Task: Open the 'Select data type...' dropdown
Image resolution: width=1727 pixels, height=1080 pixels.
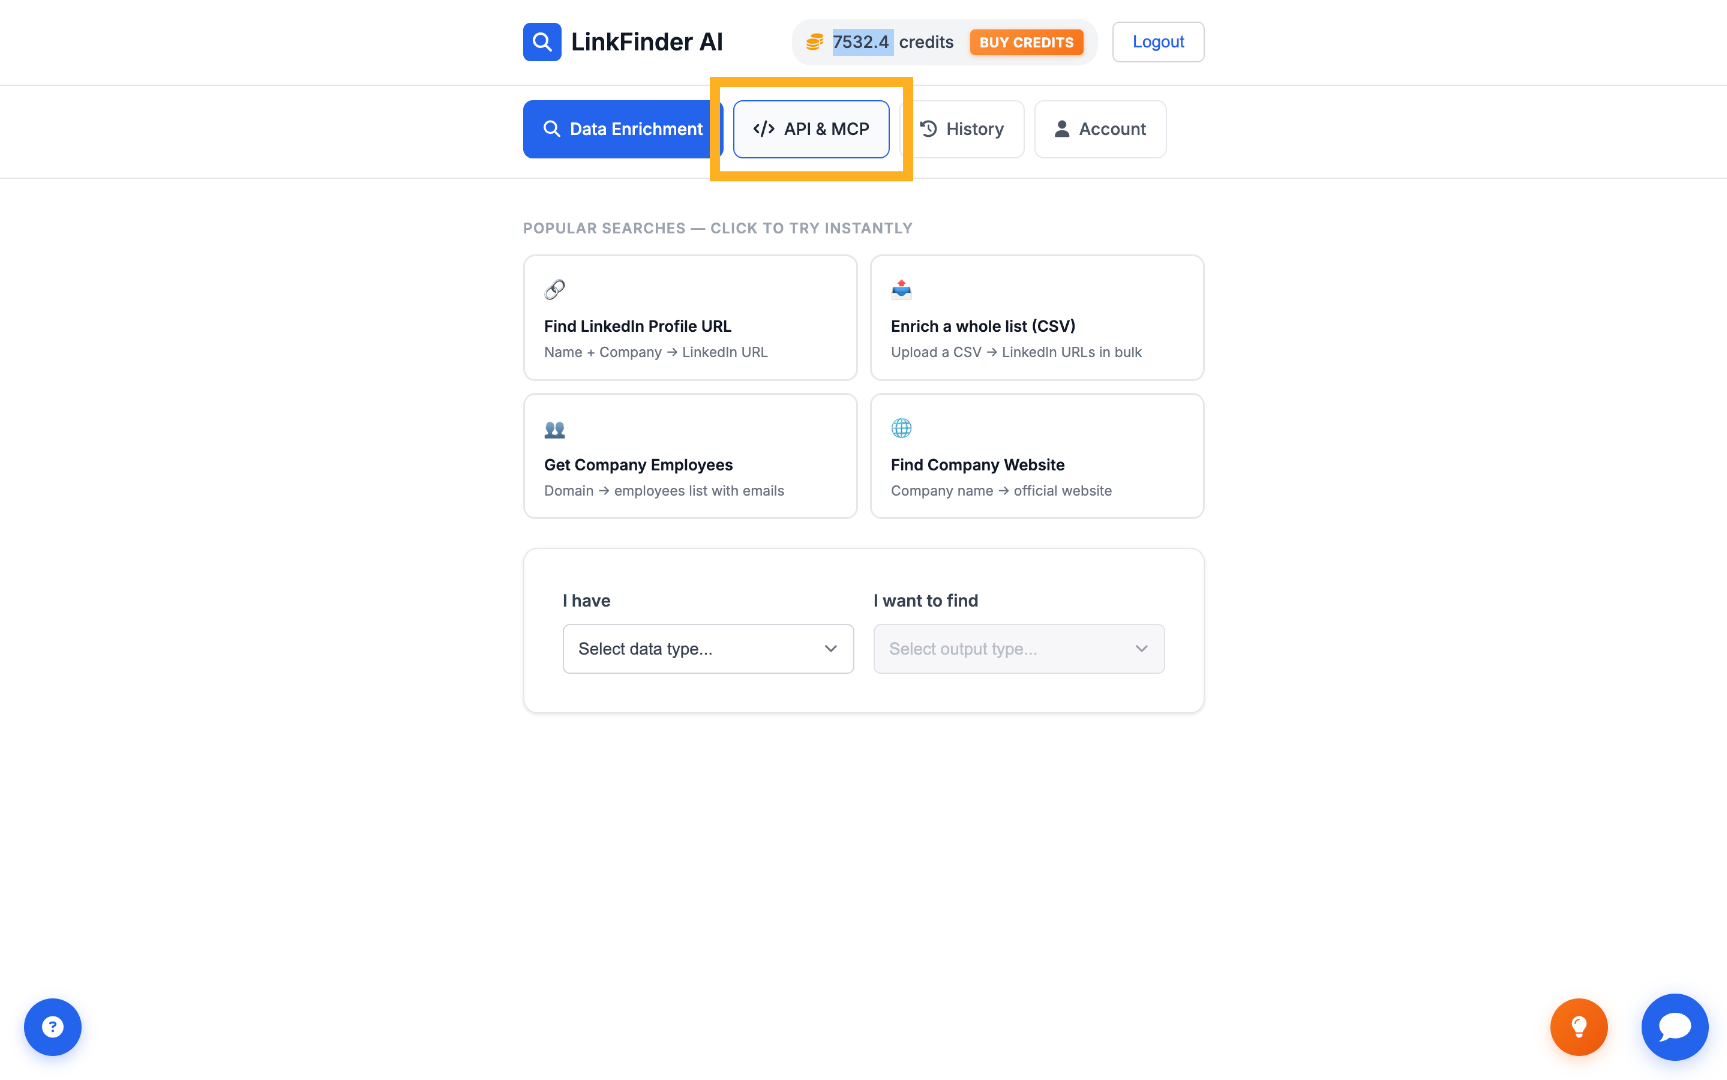Action: tap(708, 649)
